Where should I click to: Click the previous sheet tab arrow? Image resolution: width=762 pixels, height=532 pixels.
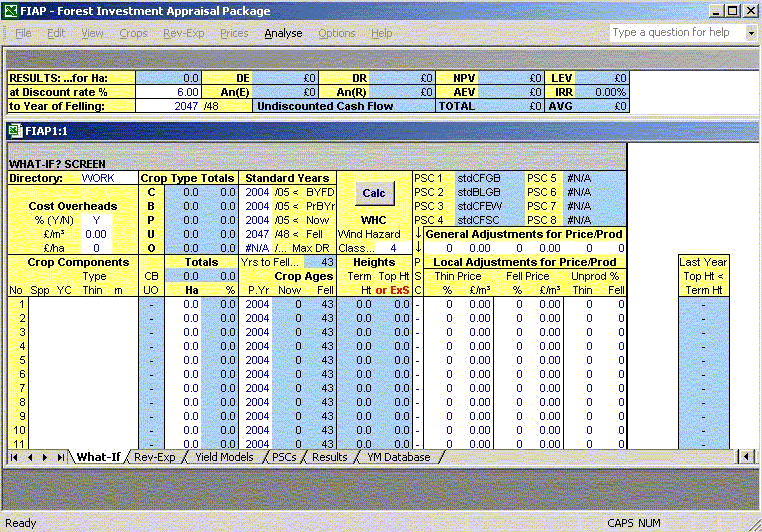click(30, 457)
